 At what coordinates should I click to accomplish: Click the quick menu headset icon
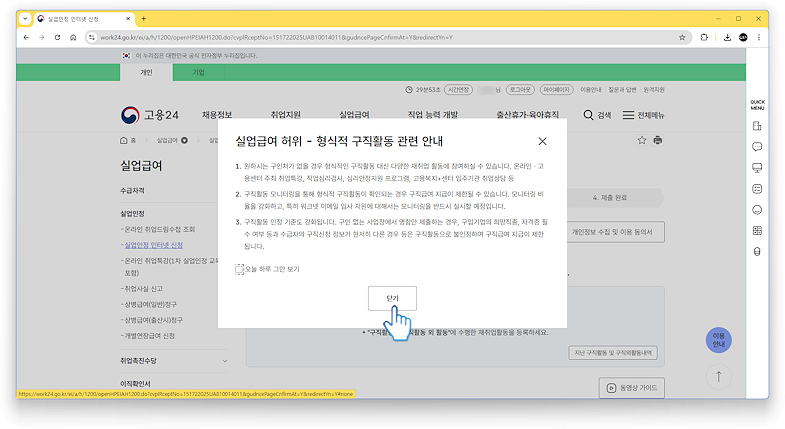(x=757, y=251)
